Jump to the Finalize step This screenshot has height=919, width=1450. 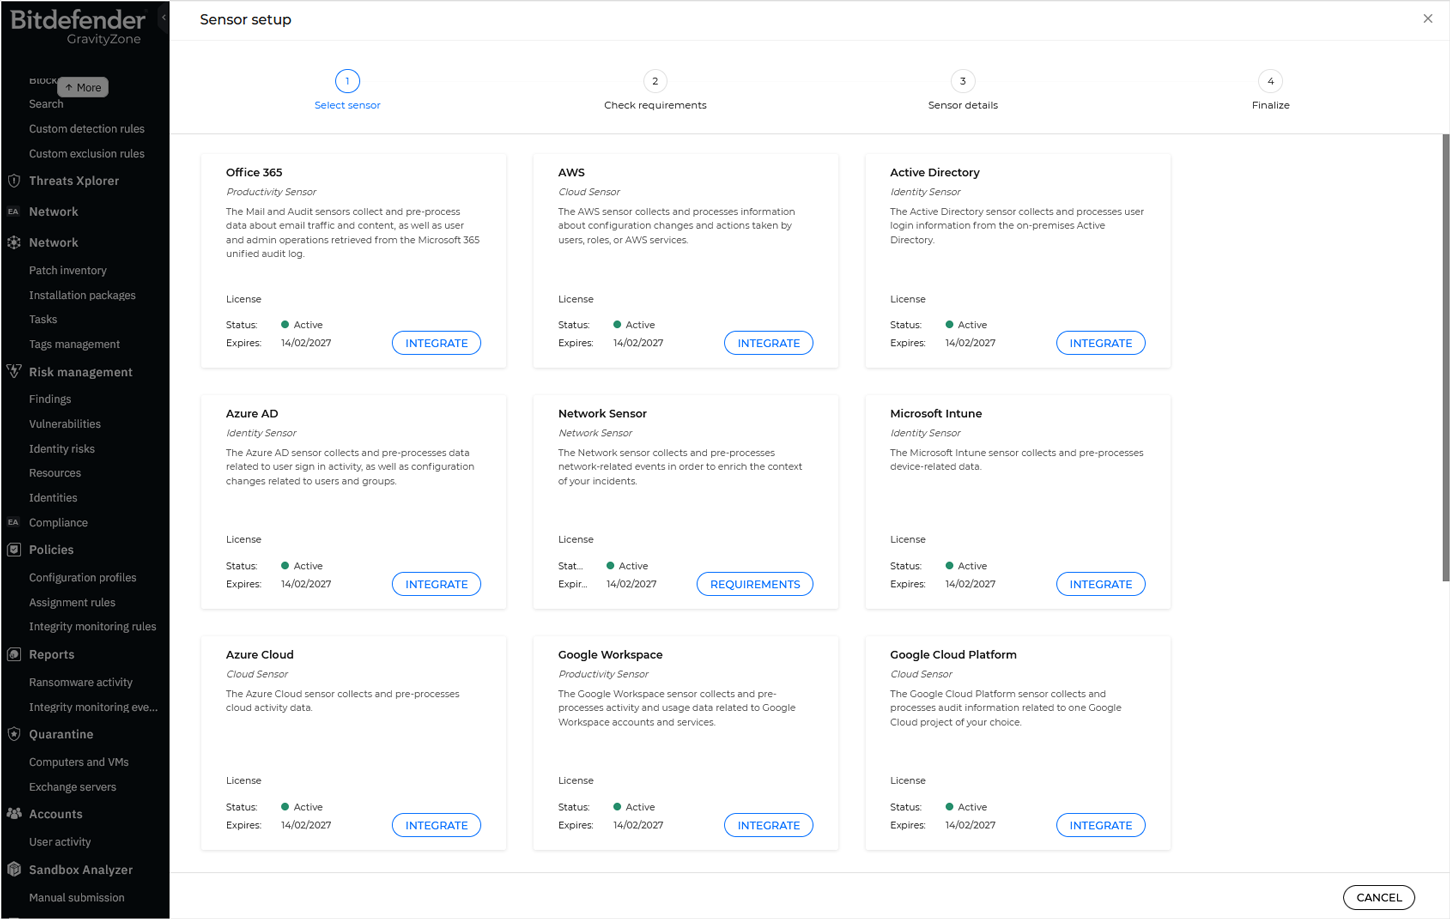[x=1270, y=81]
